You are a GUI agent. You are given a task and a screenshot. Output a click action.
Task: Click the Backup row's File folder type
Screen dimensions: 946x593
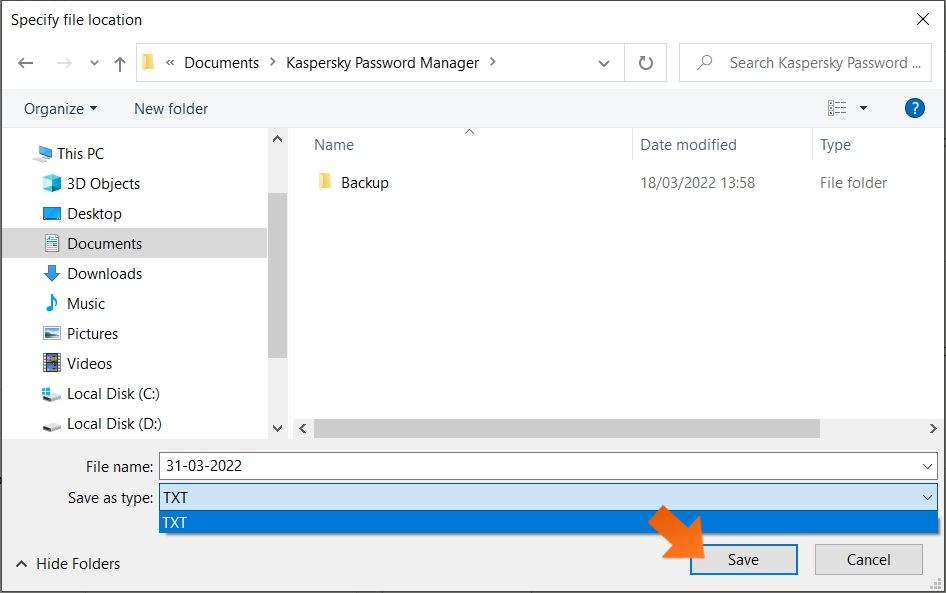click(x=853, y=183)
